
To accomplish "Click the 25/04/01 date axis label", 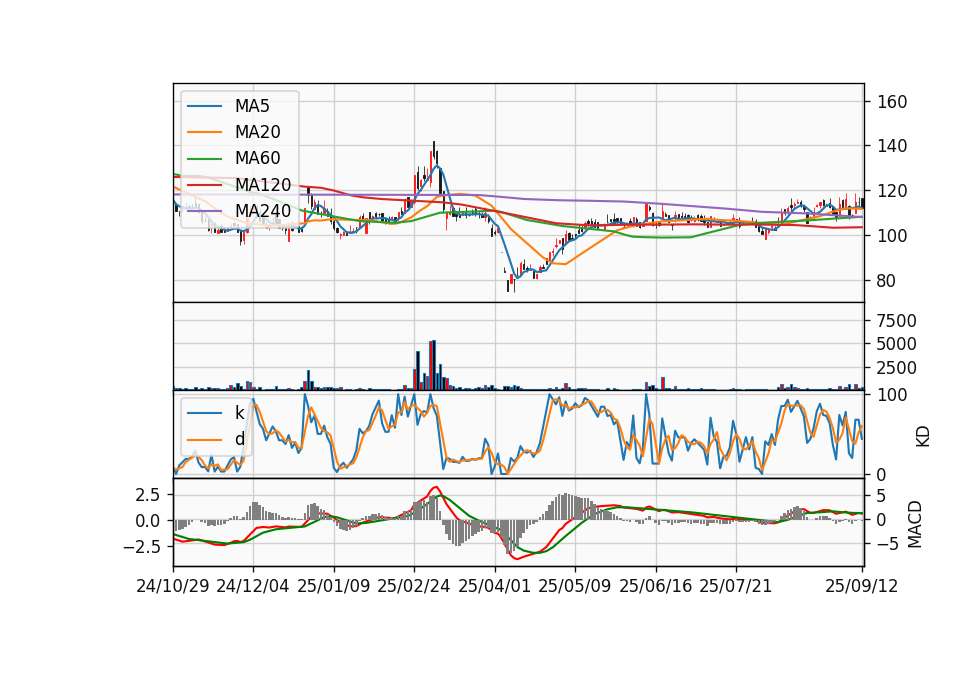I will [495, 586].
